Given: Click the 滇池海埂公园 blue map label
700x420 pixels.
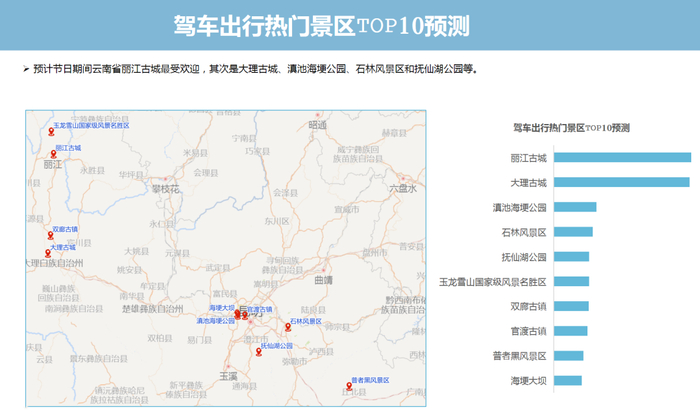Looking at the screenshot, I should [x=216, y=321].
